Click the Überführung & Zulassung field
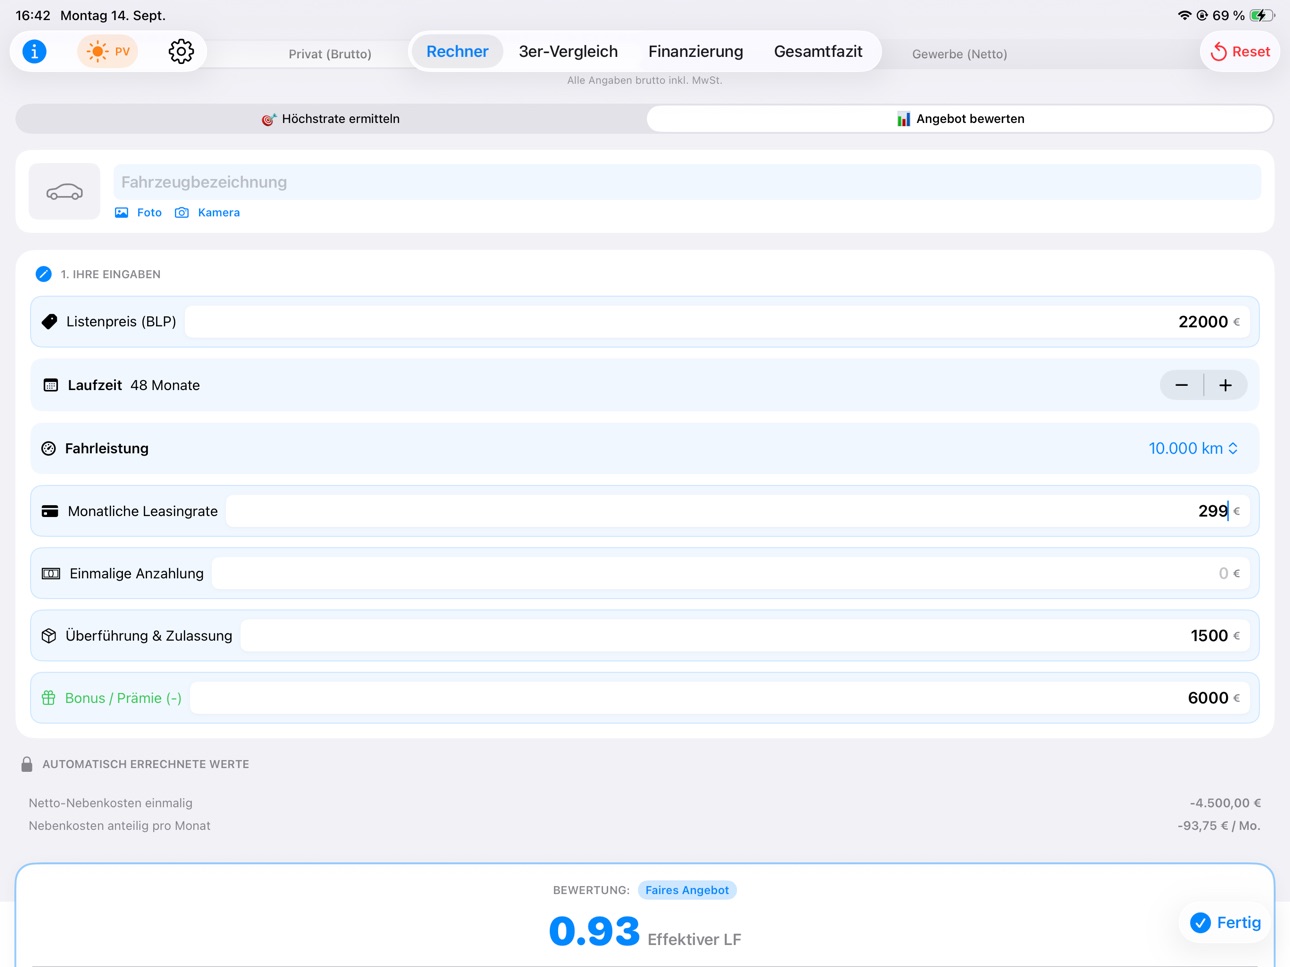The height and width of the screenshot is (967, 1290). [745, 636]
